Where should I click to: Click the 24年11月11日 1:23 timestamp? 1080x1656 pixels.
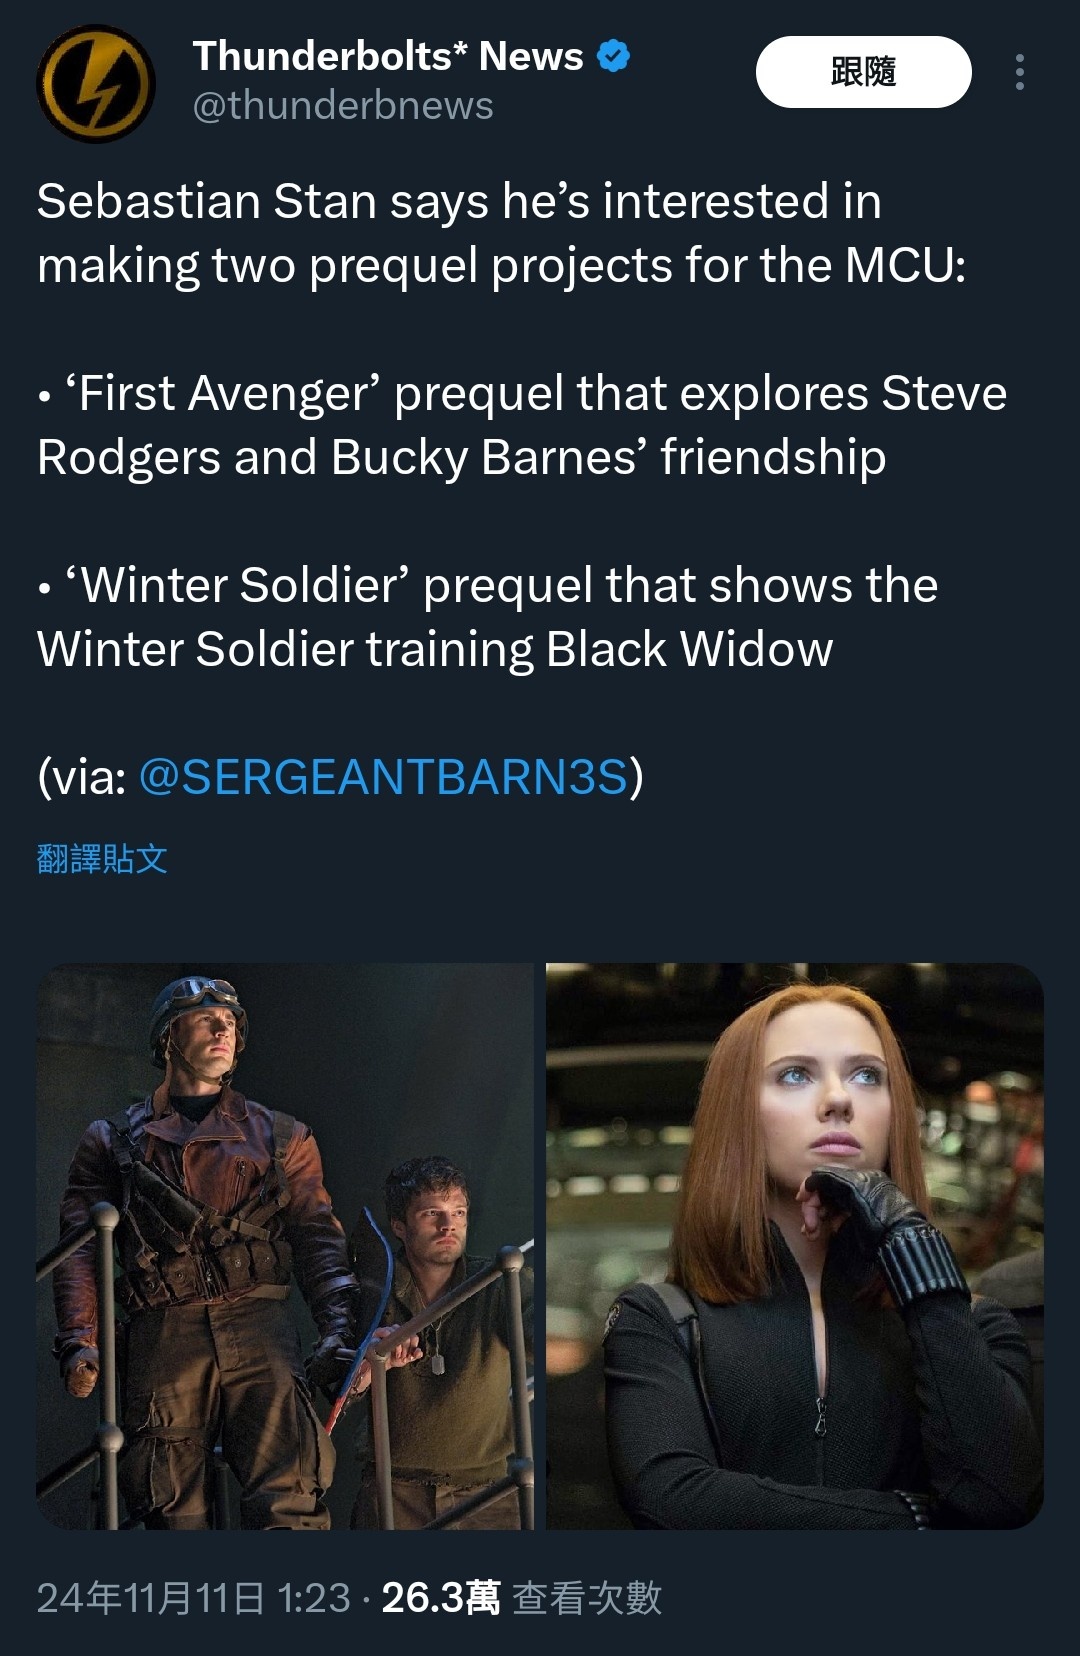click(194, 1598)
